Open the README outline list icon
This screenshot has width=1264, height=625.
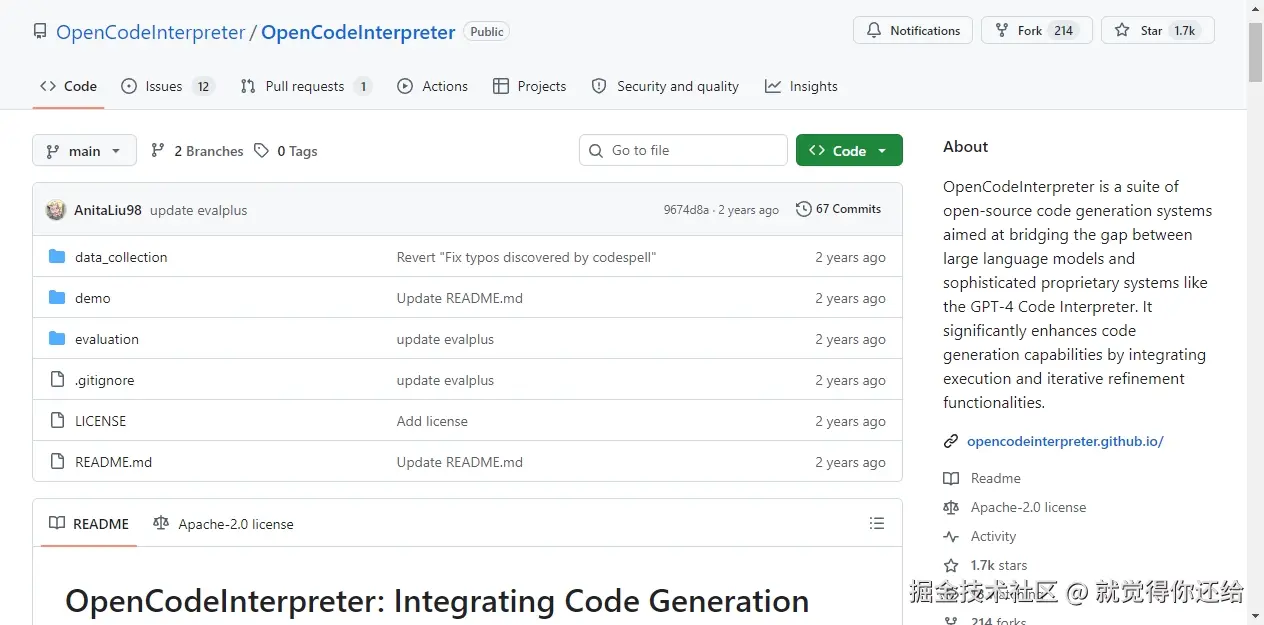point(877,523)
